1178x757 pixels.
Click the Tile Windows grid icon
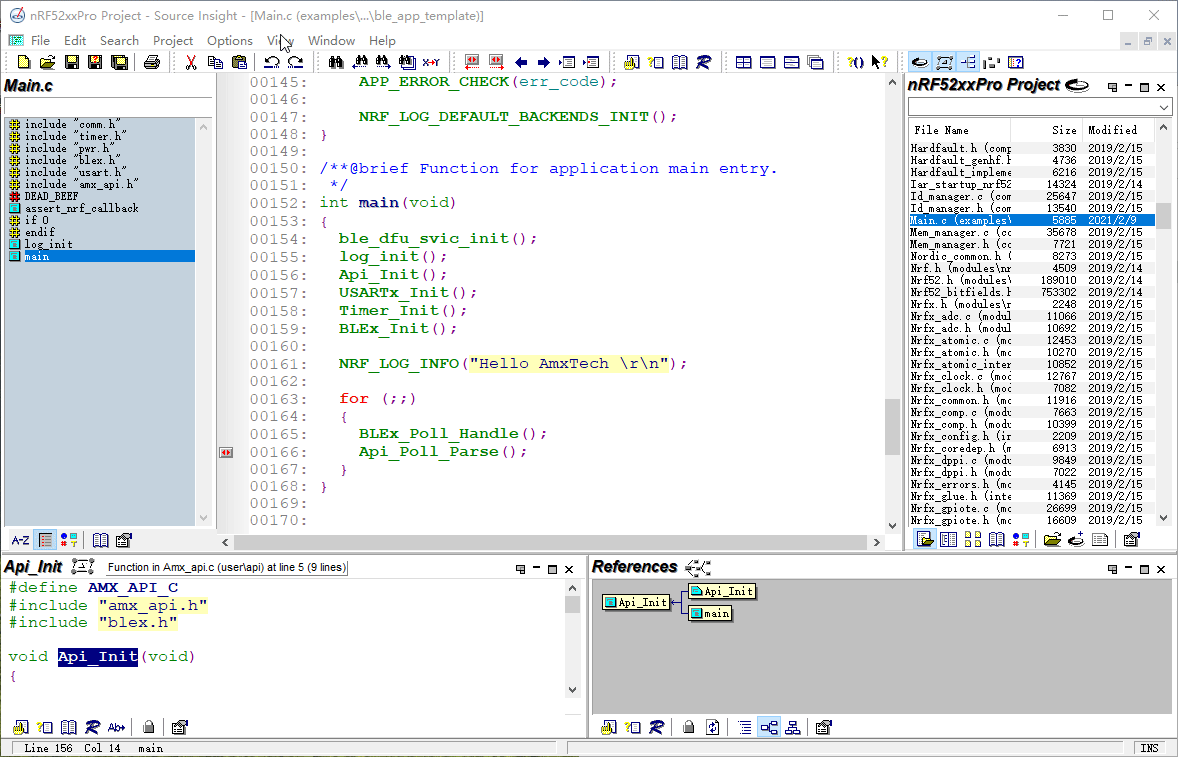(x=743, y=62)
